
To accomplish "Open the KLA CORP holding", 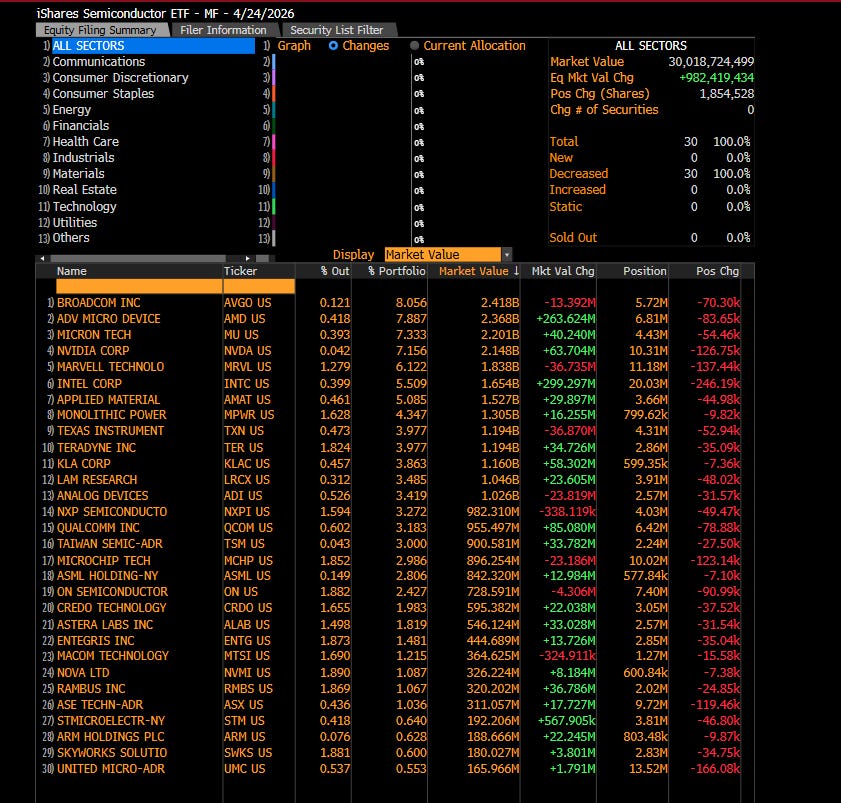I will [x=84, y=463].
